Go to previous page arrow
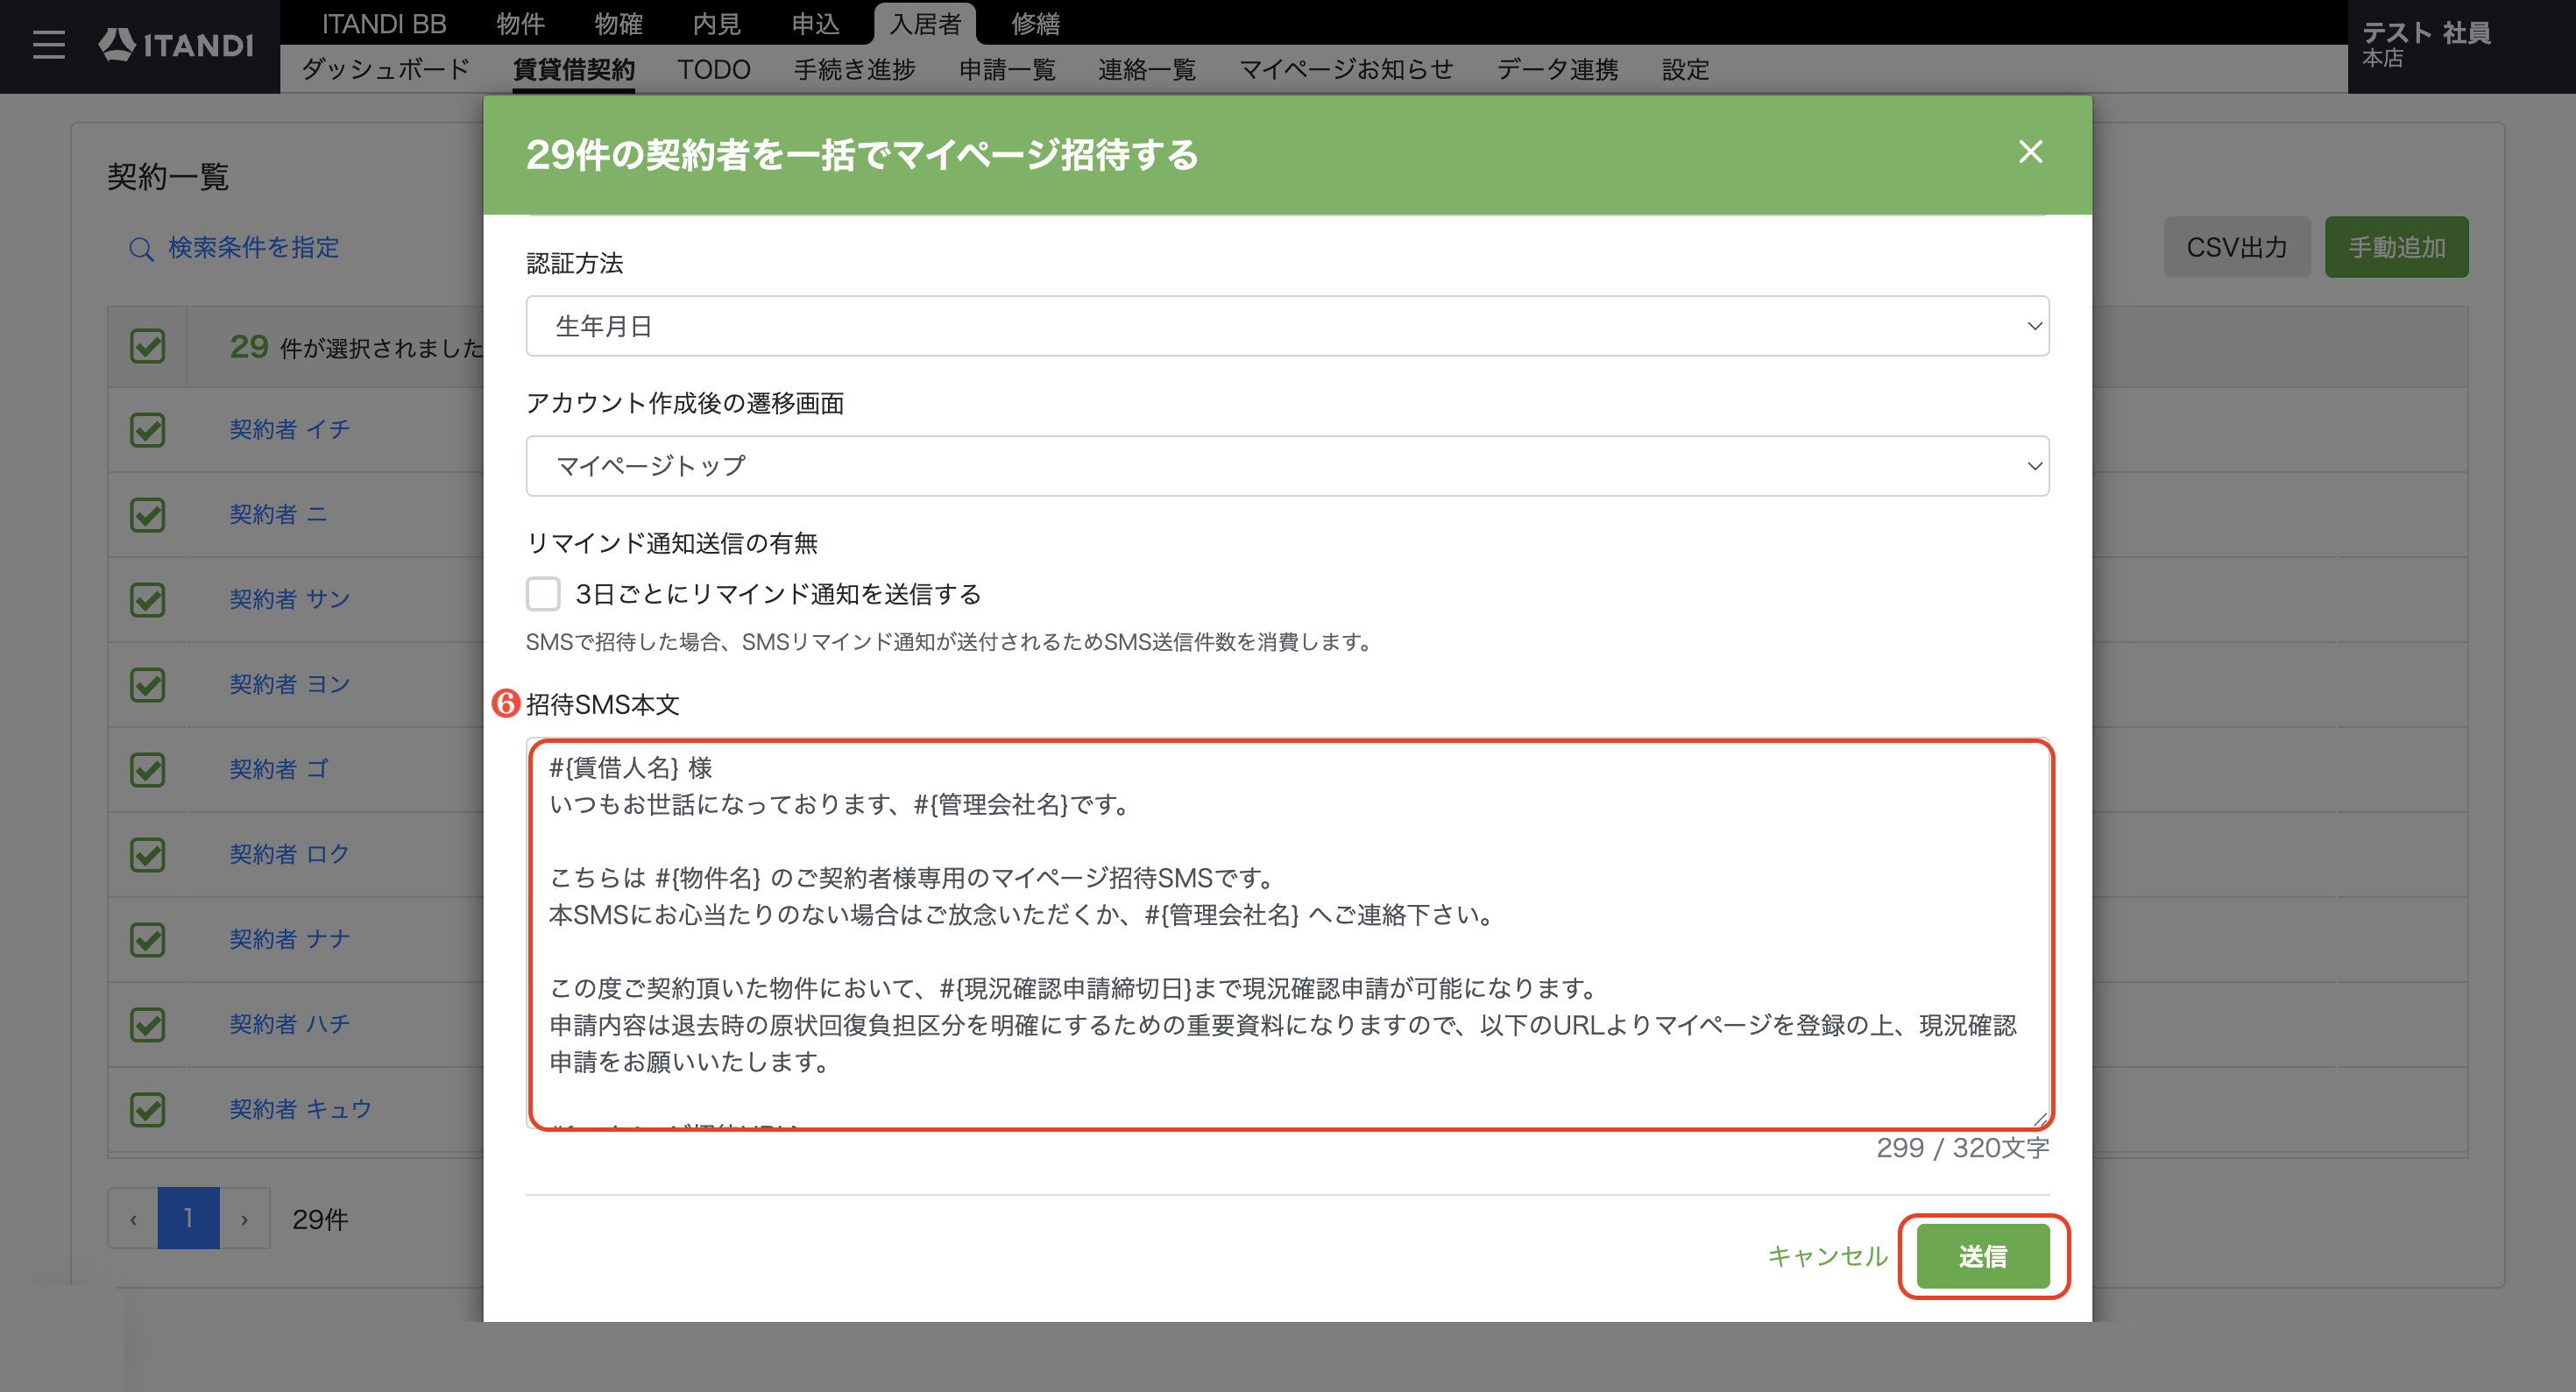Viewport: 2576px width, 1392px height. click(x=133, y=1219)
